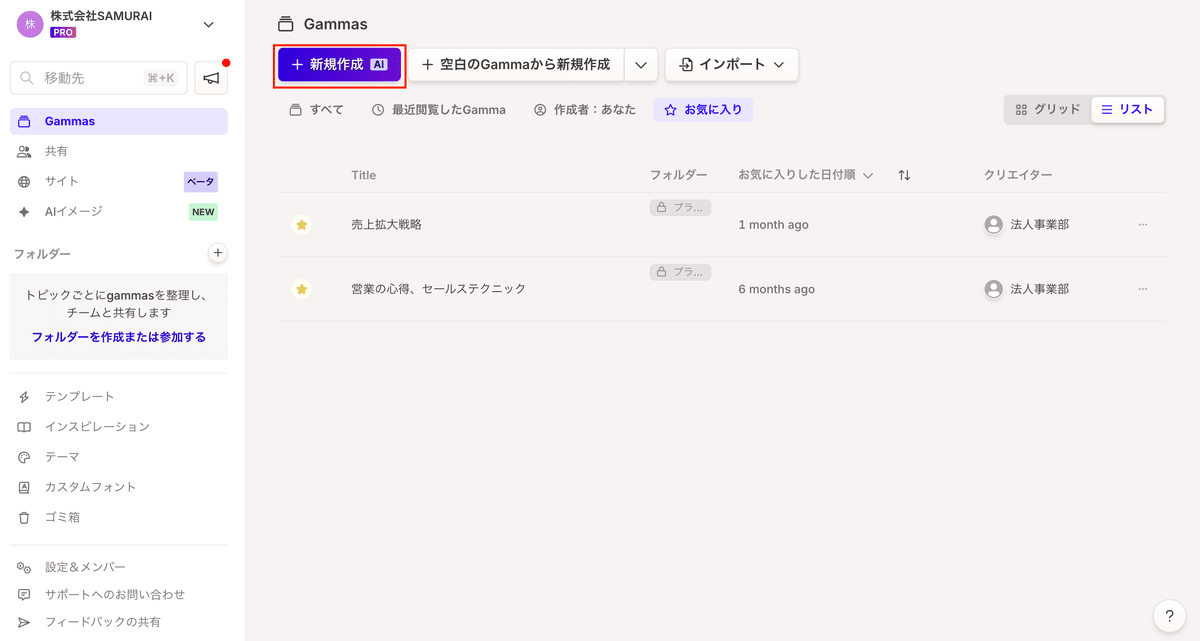This screenshot has width=1200, height=641.
Task: Select the すべて filter tab
Action: pos(316,110)
